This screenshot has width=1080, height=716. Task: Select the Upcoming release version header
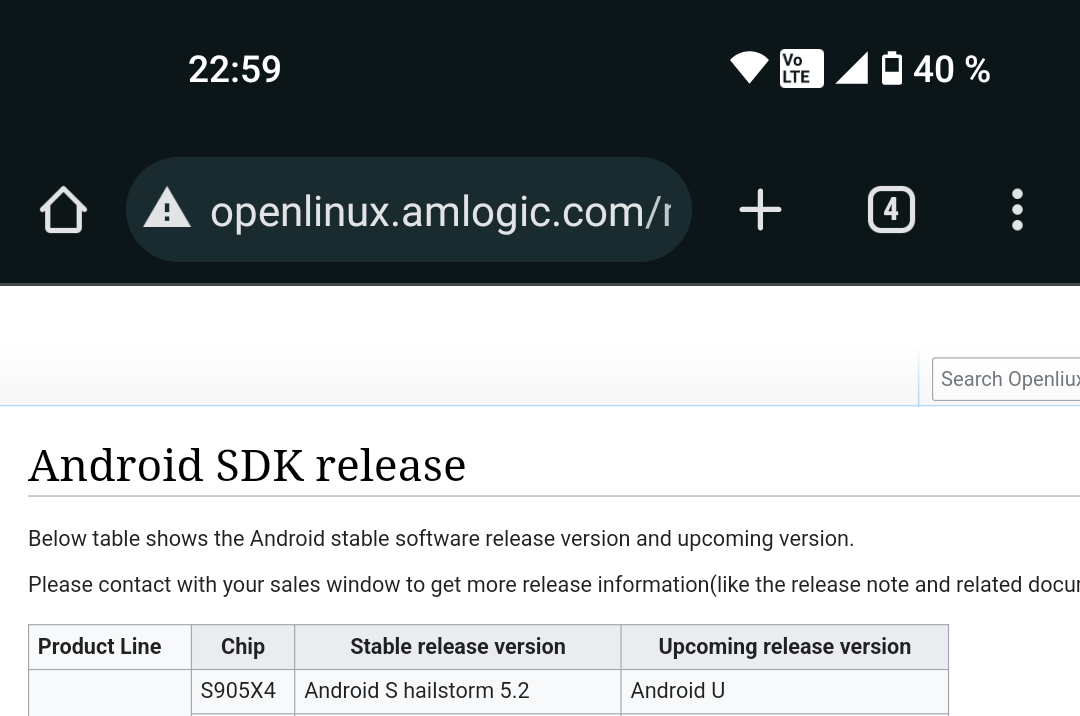(785, 647)
